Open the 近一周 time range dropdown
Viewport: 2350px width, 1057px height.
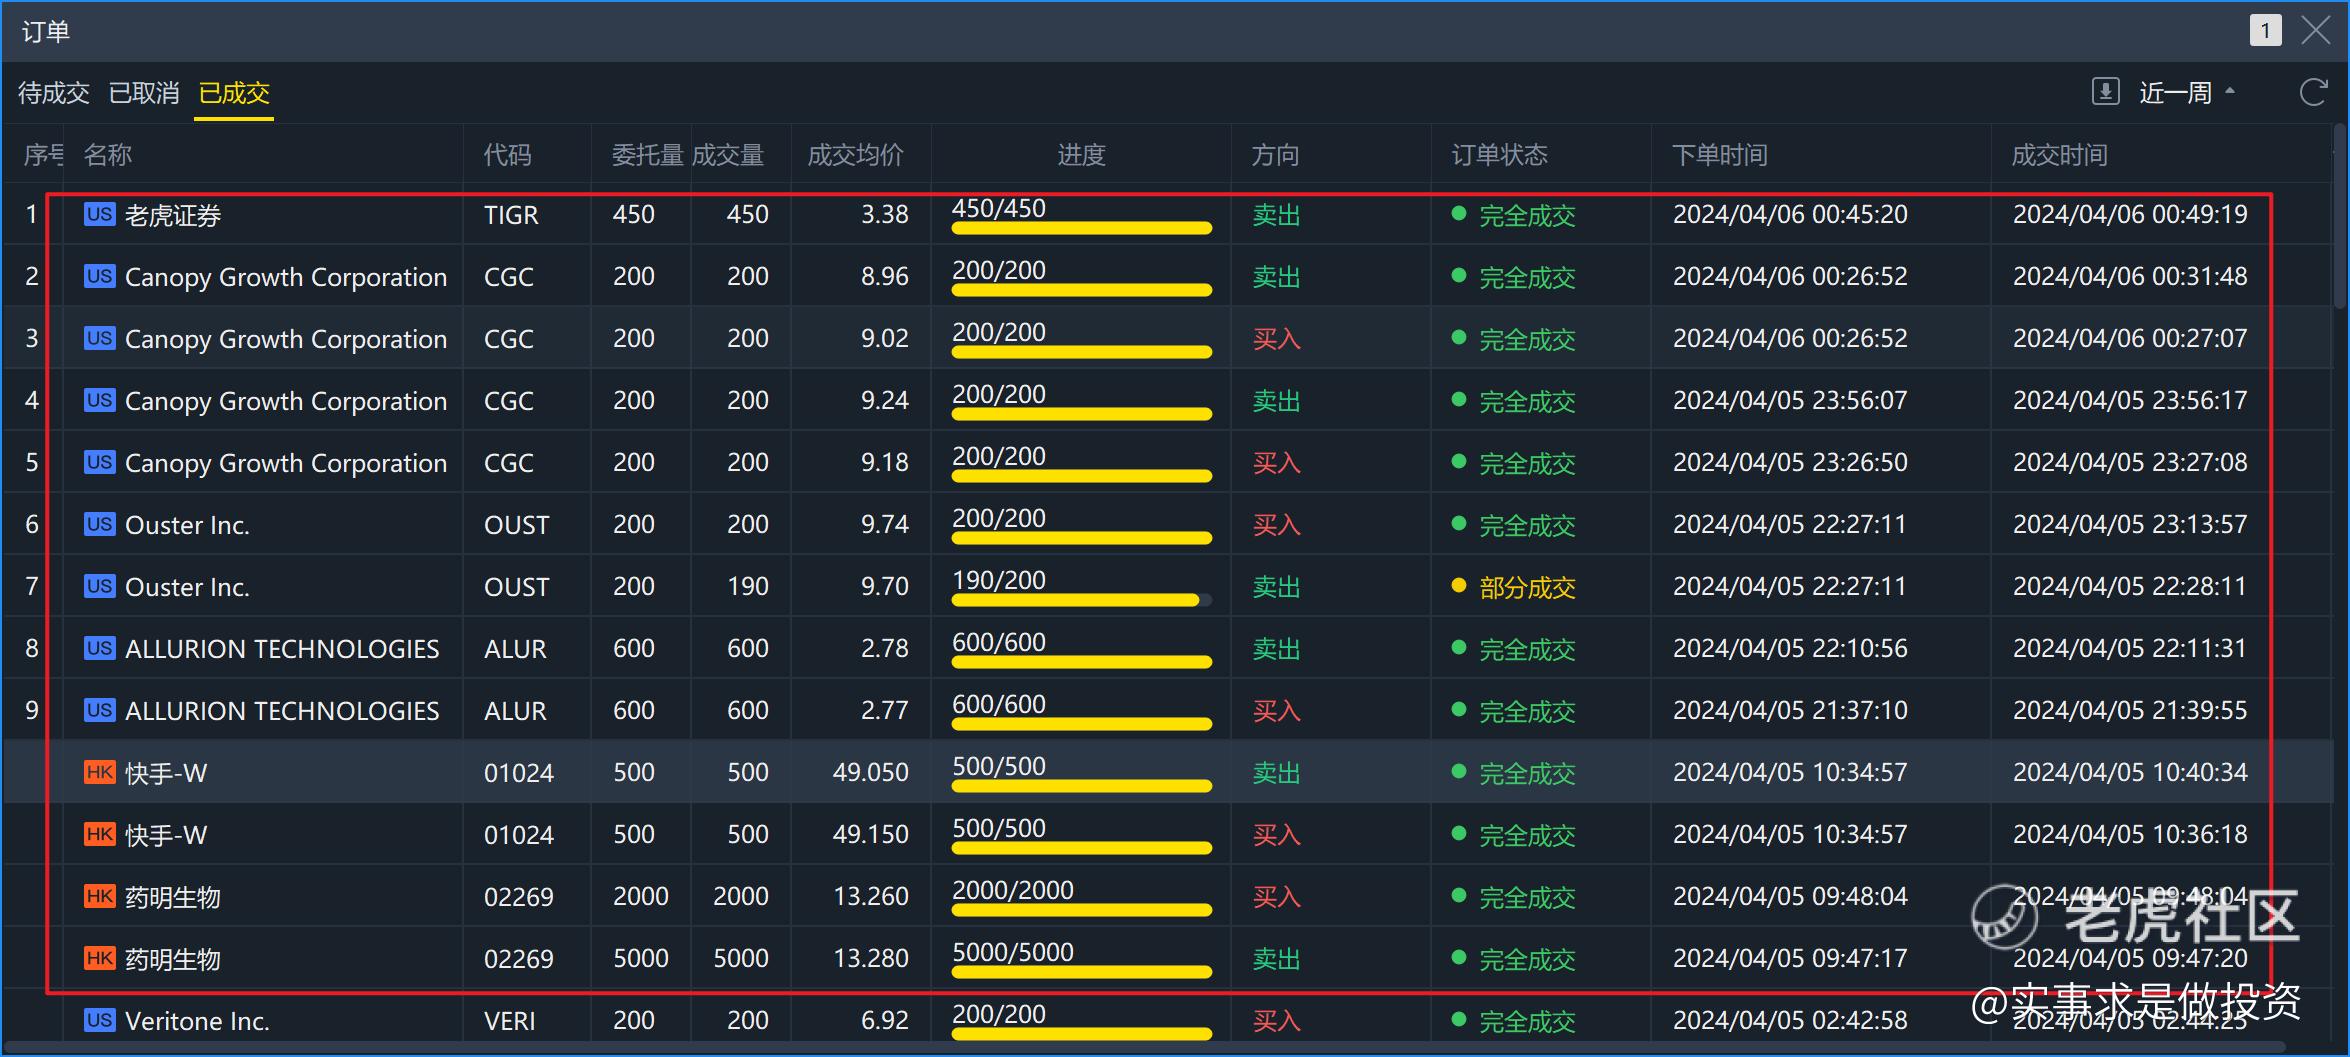2186,93
